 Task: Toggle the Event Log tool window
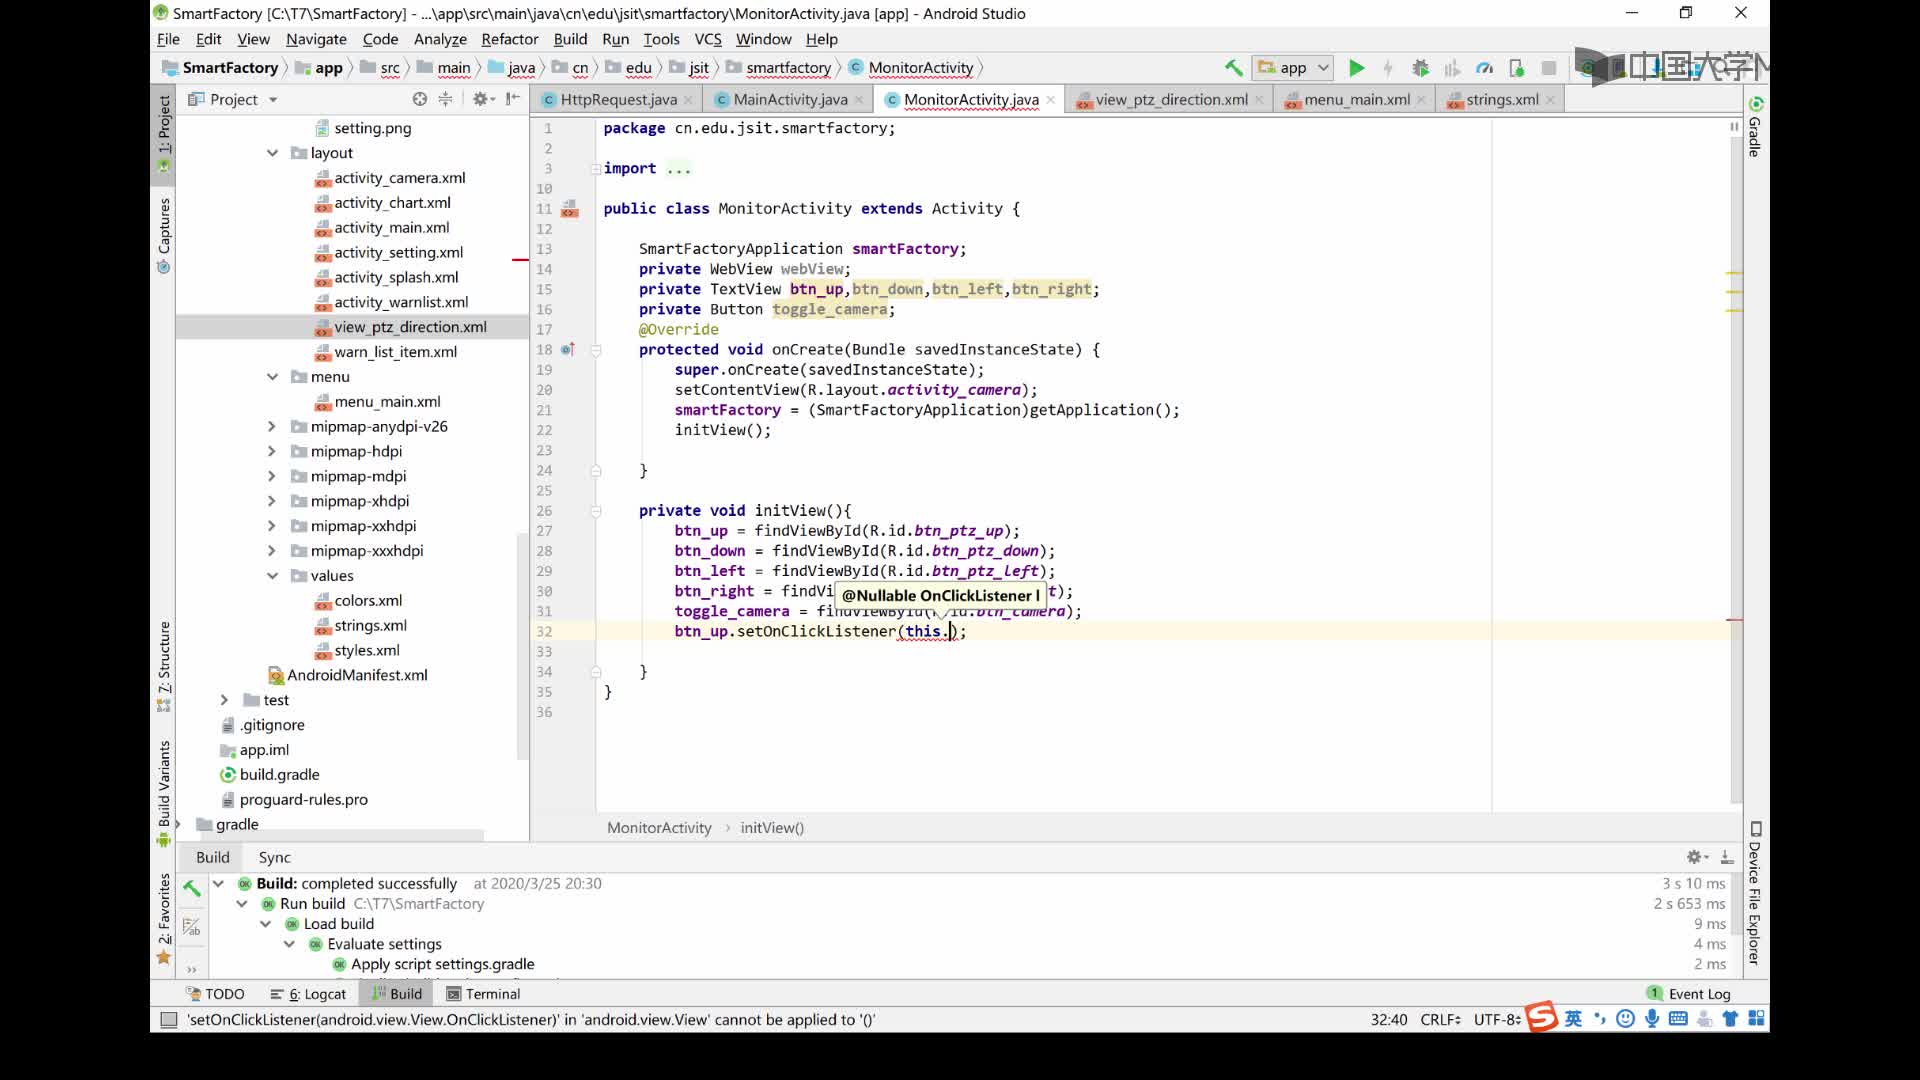[x=1688, y=994]
